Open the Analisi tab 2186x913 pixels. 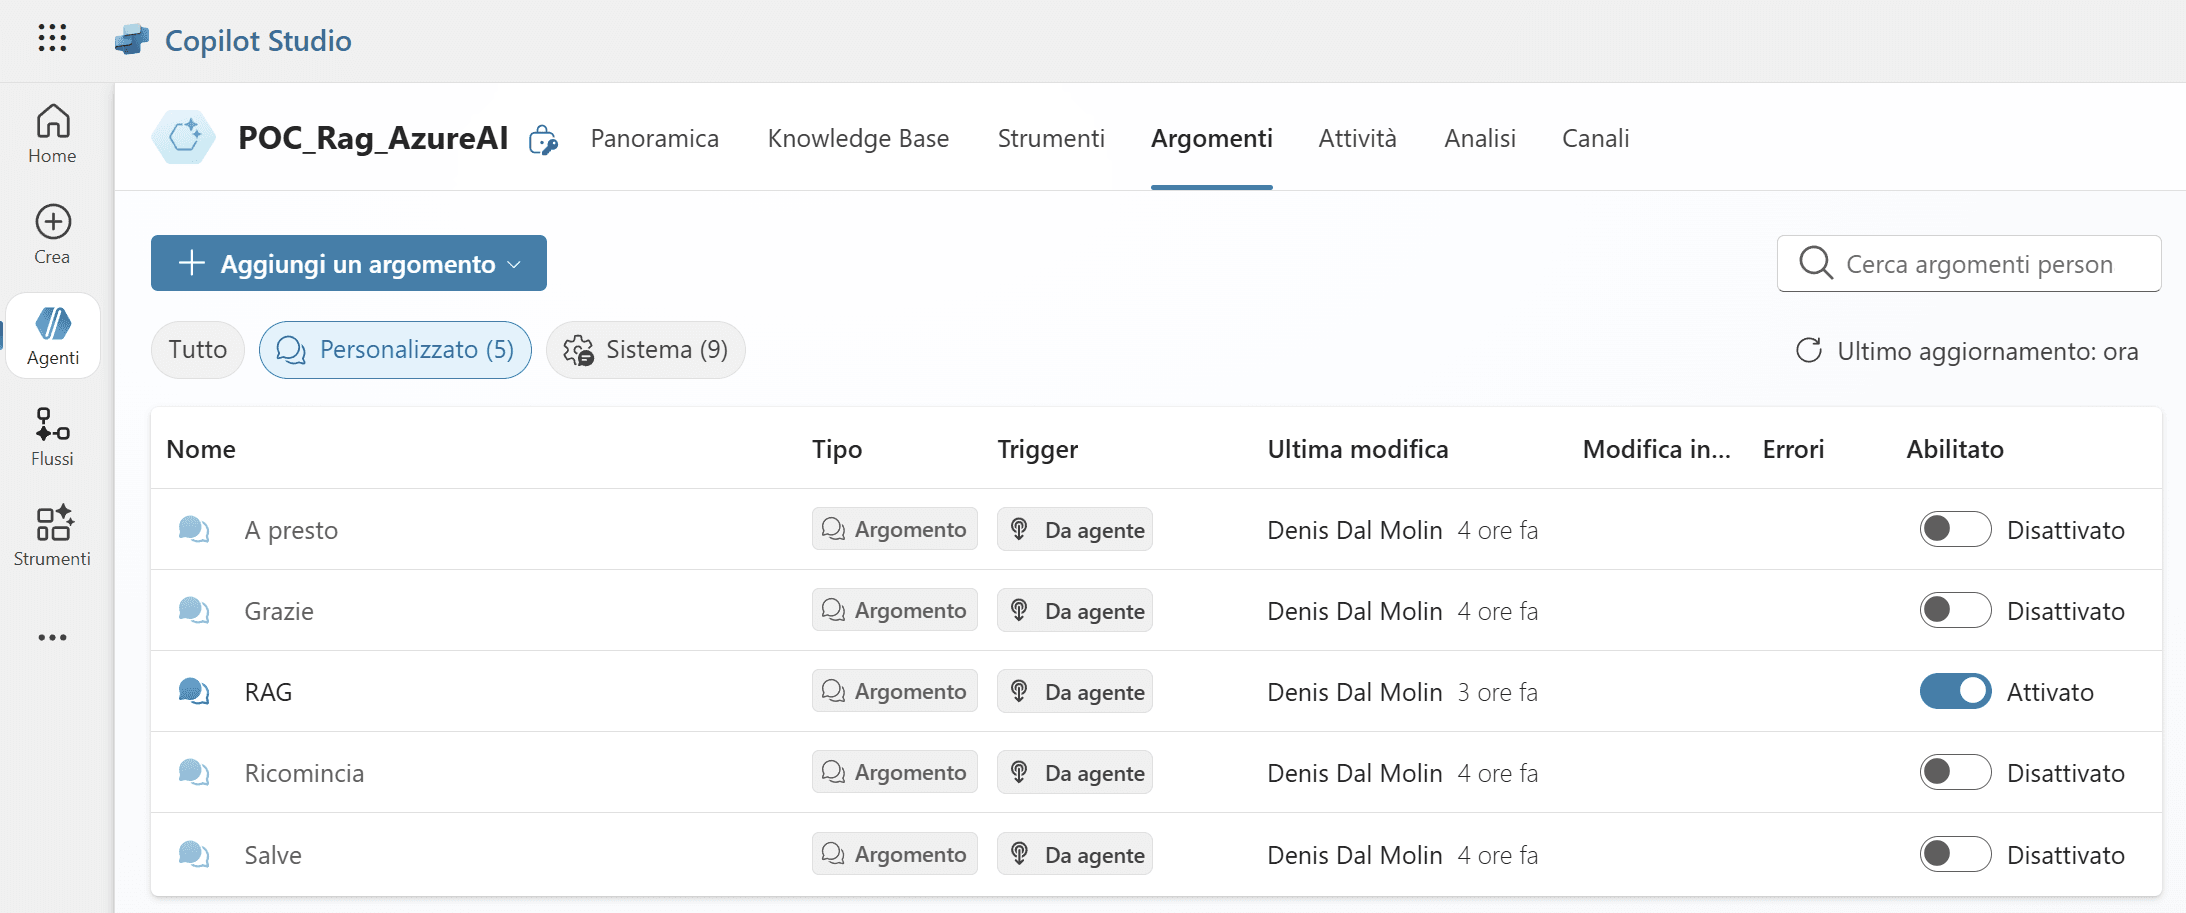coord(1480,138)
